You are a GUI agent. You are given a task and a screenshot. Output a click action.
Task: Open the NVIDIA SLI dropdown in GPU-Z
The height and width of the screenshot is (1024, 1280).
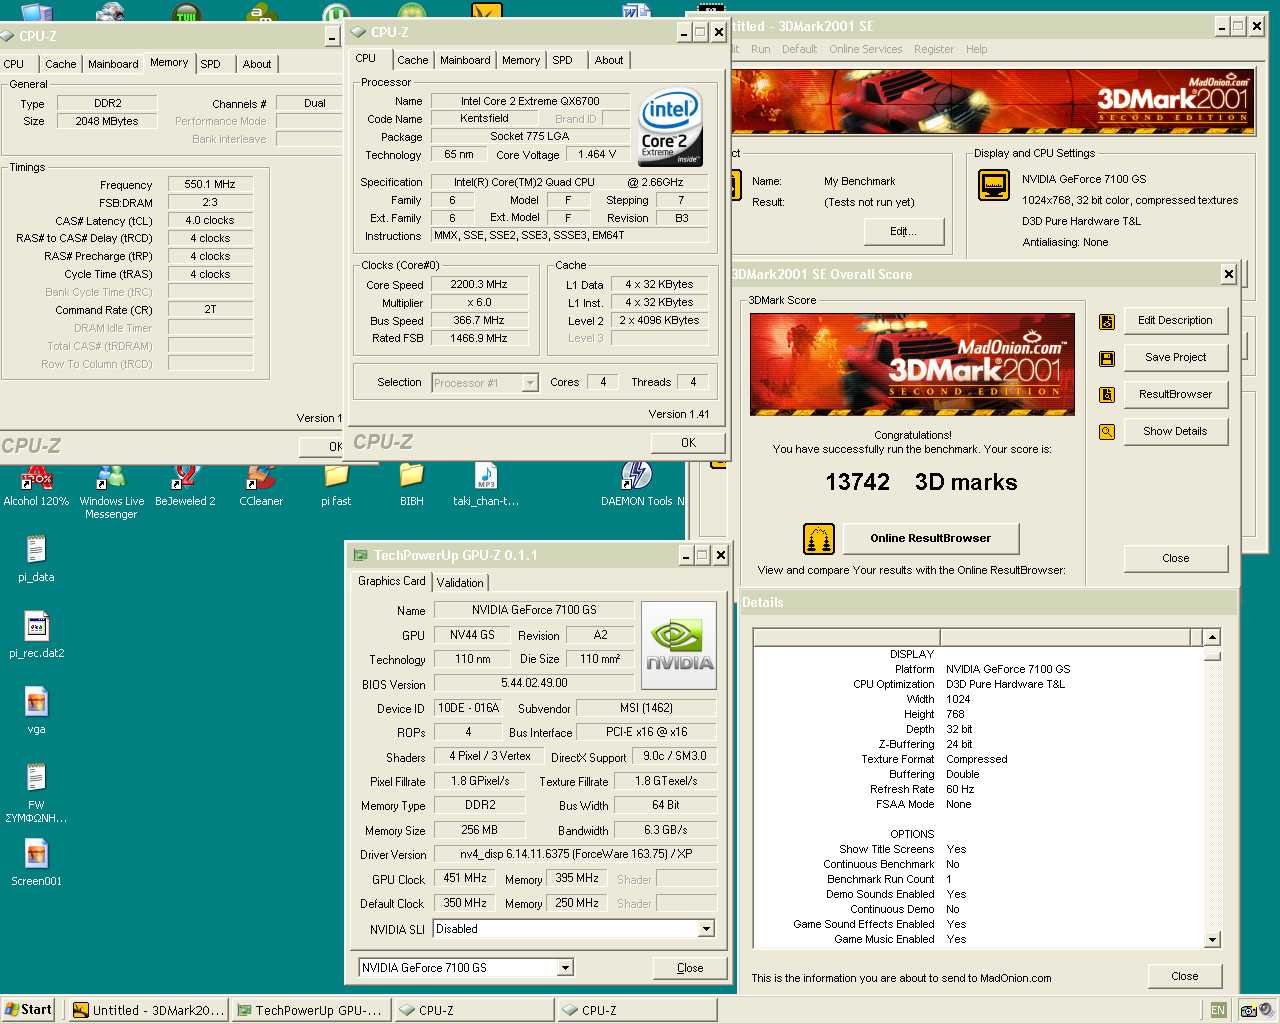pos(706,929)
